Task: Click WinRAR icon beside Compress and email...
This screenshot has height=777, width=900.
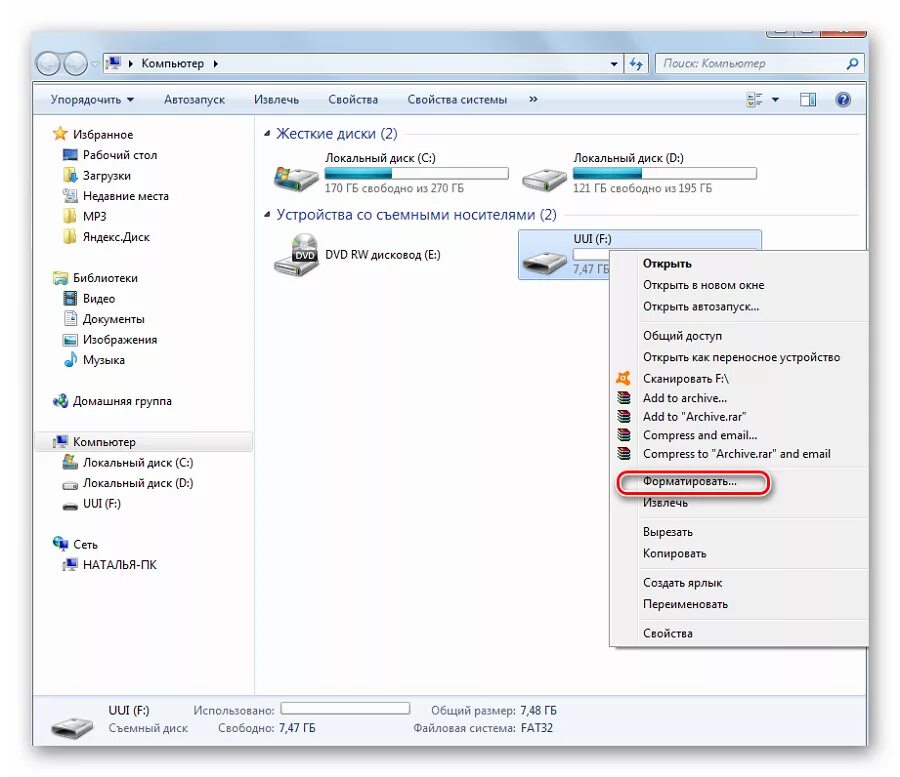Action: pyautogui.click(x=623, y=435)
